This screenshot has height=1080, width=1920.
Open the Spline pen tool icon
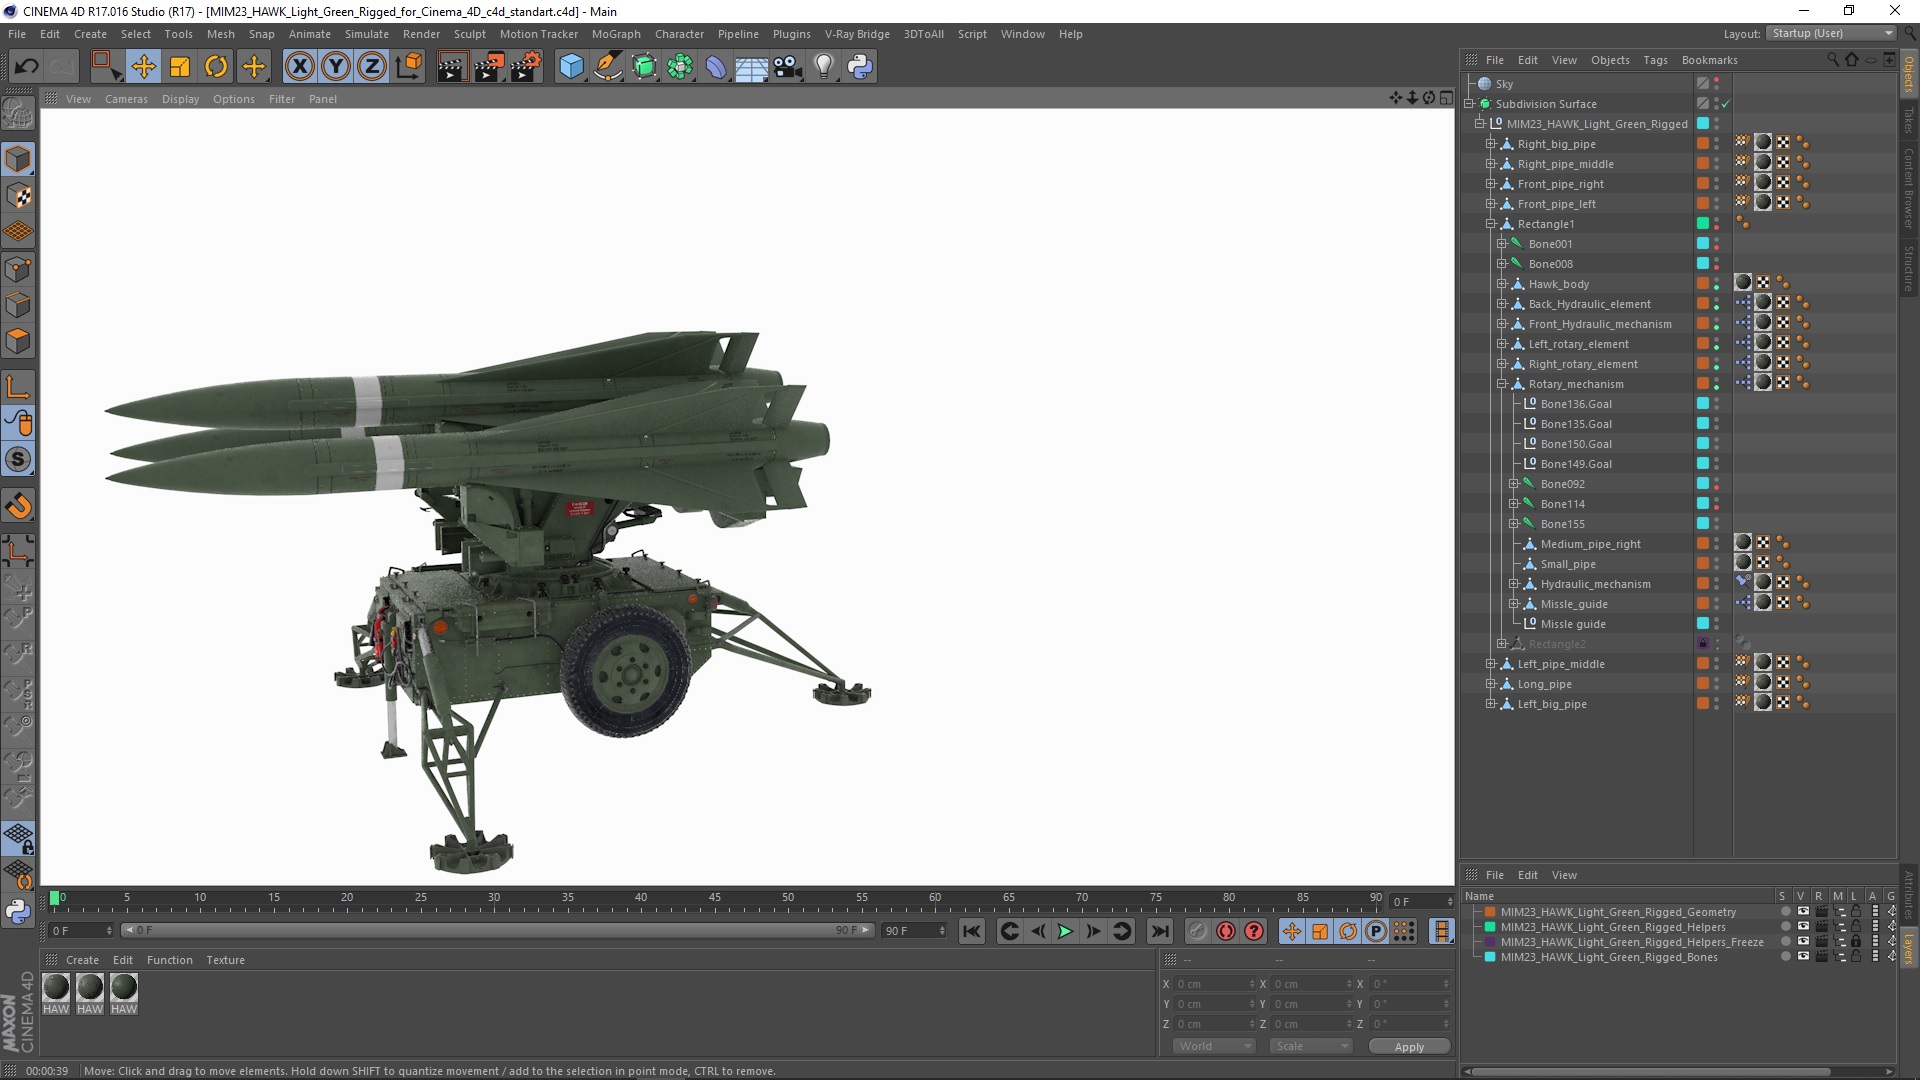[607, 67]
